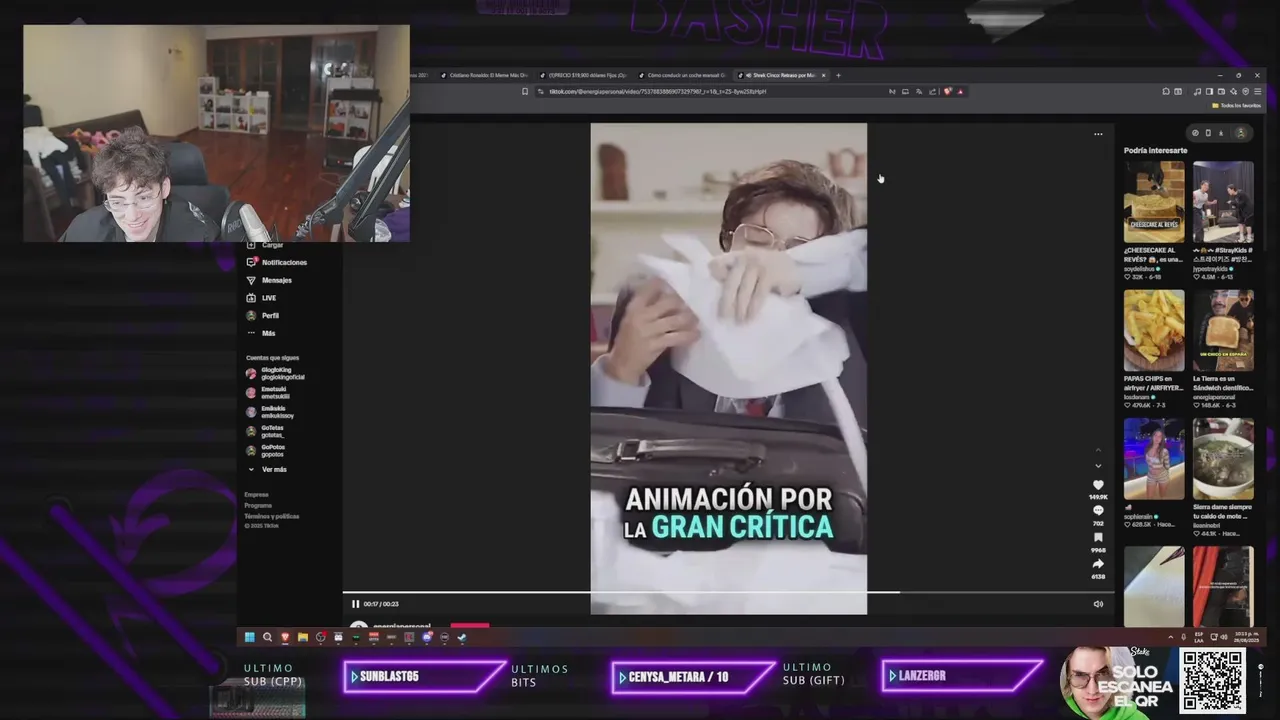Open La Tierra es un sándwich thumbnail
Image resolution: width=1280 pixels, height=720 pixels.
[1223, 331]
